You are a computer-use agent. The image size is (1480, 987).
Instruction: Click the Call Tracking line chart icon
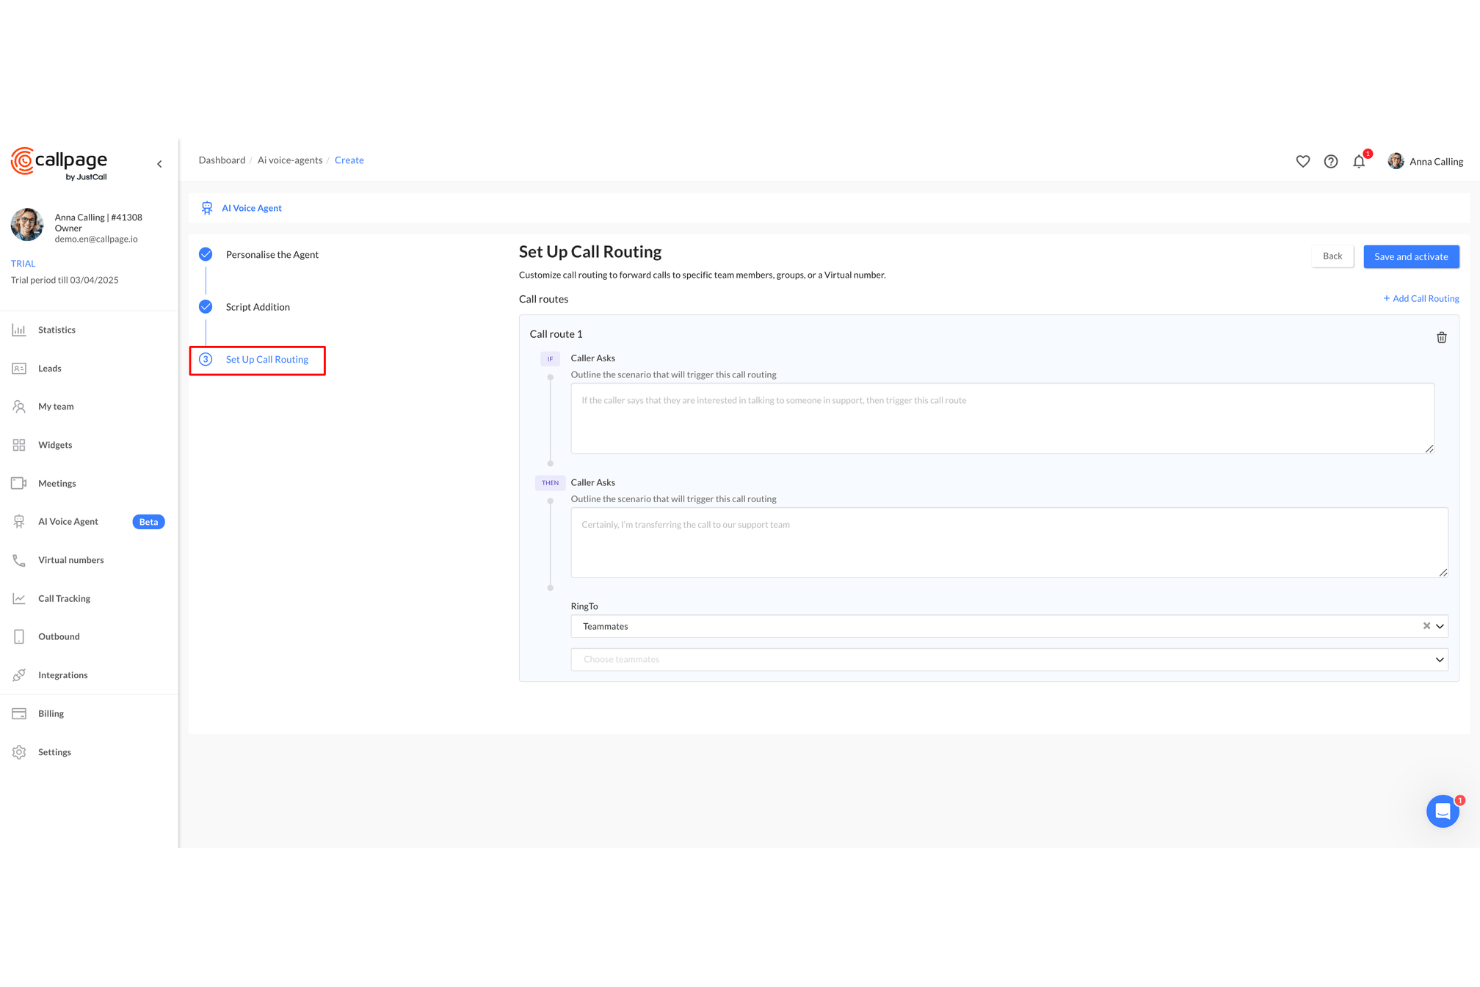point(19,598)
